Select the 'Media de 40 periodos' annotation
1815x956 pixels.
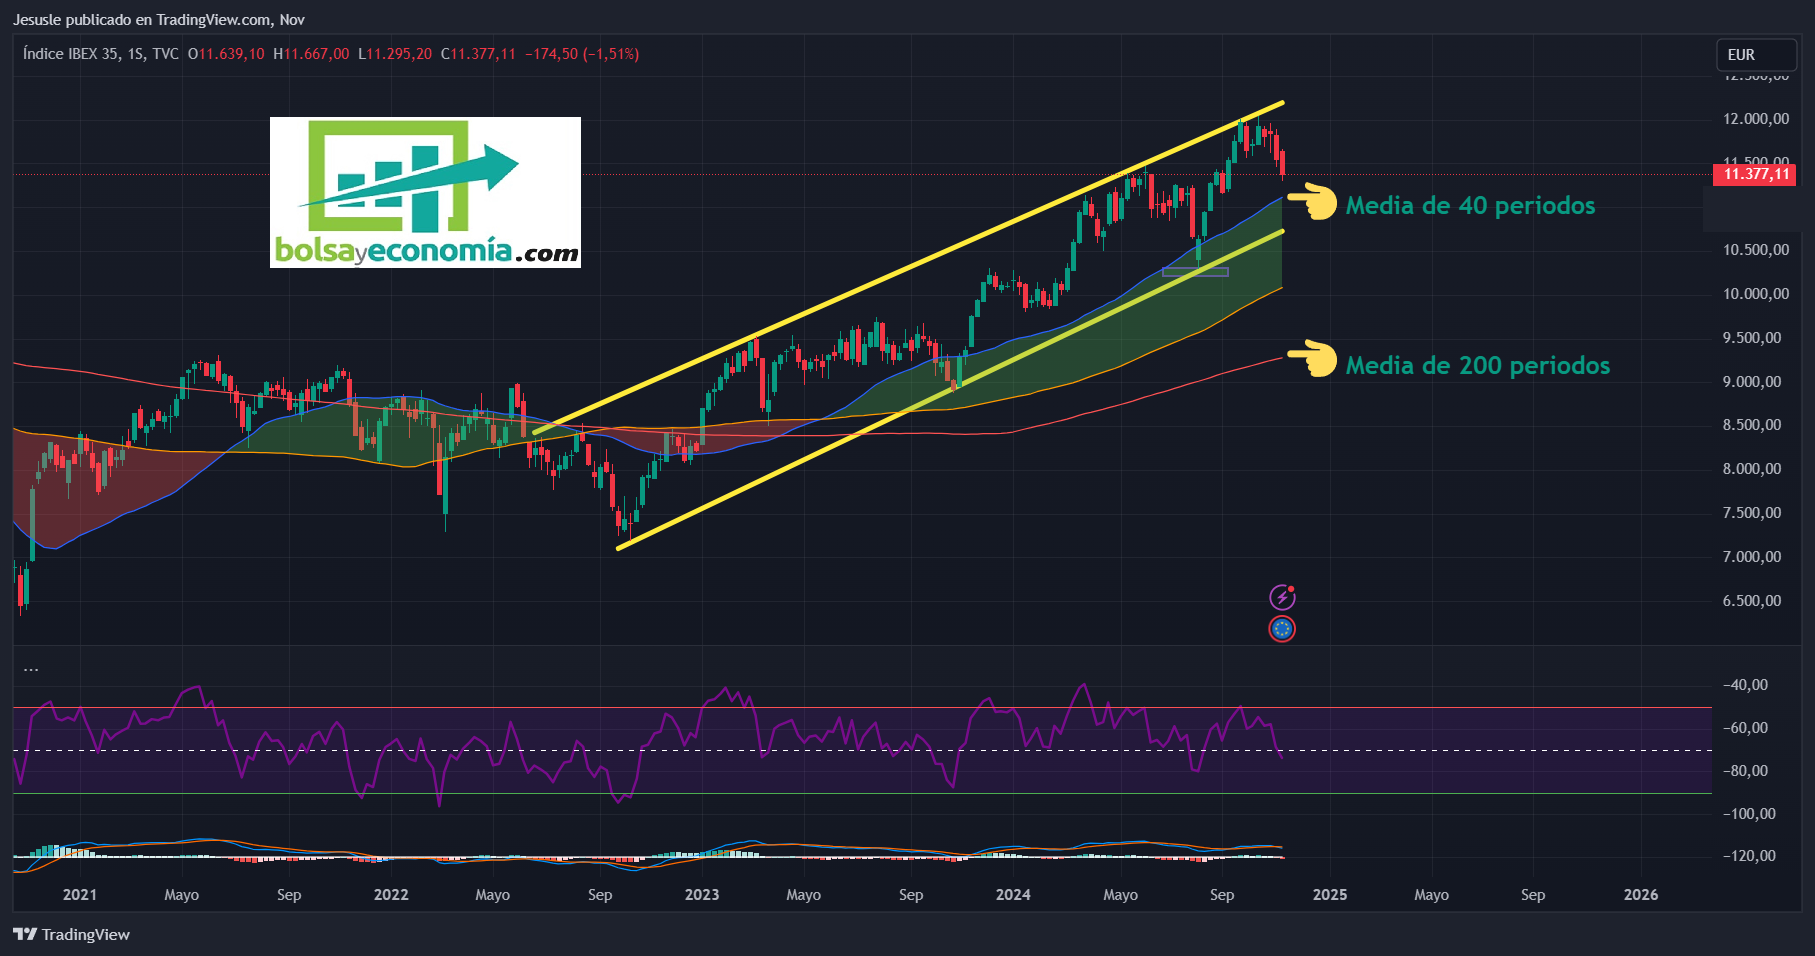pyautogui.click(x=1470, y=205)
